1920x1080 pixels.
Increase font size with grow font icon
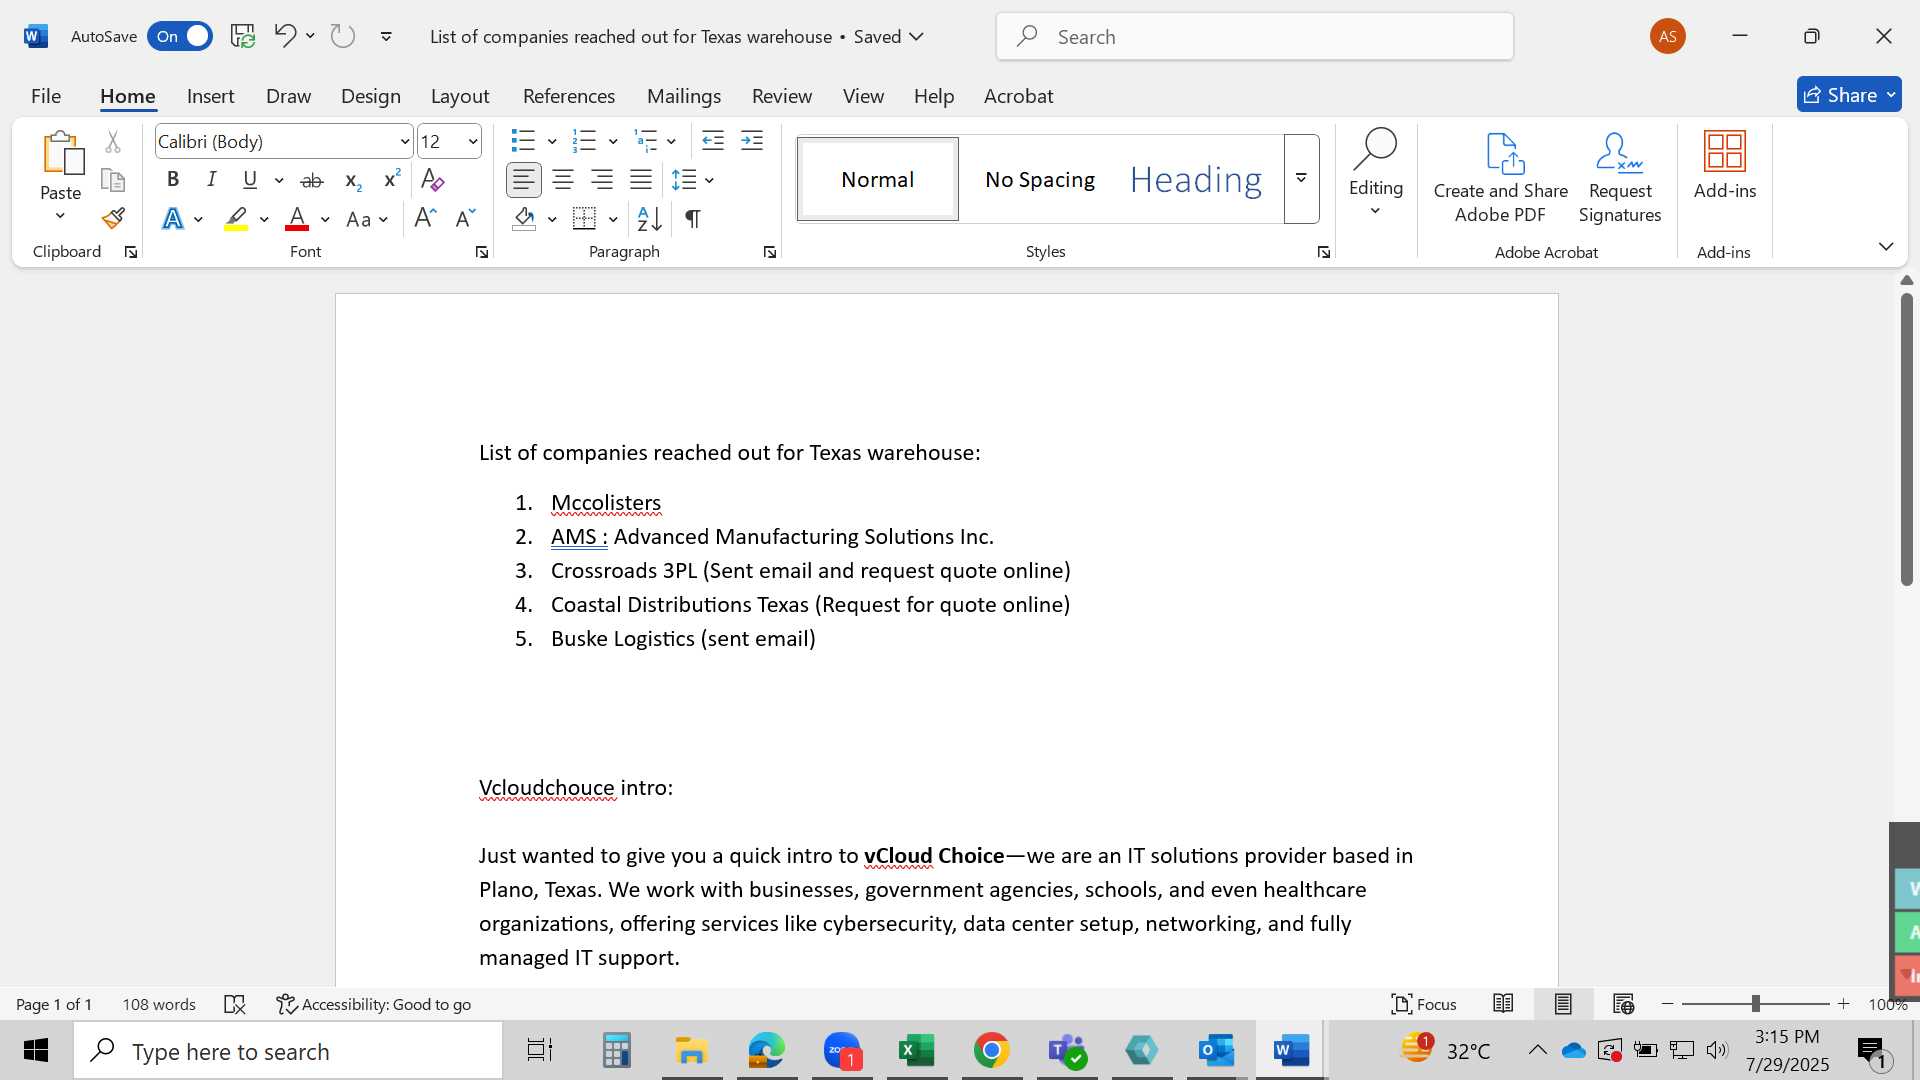425,218
